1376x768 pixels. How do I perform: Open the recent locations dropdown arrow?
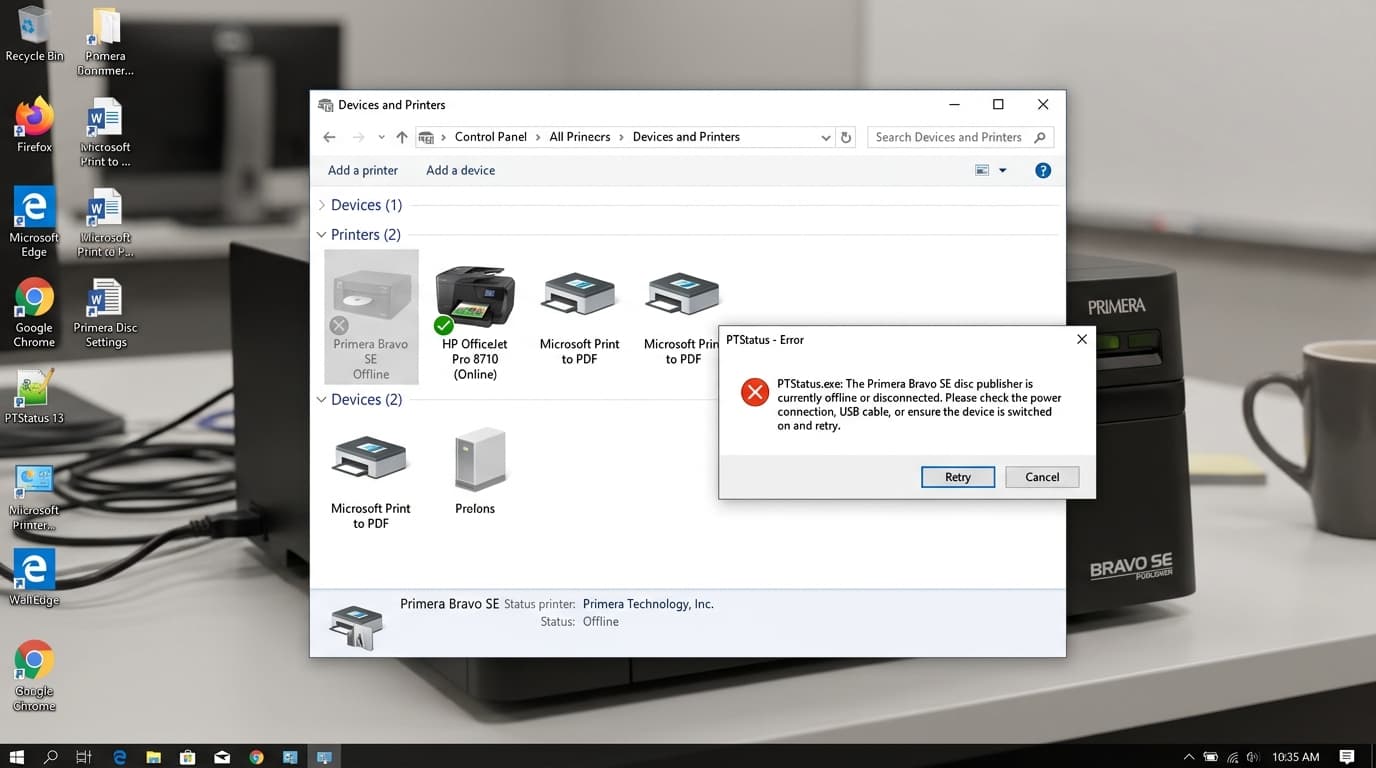point(381,137)
